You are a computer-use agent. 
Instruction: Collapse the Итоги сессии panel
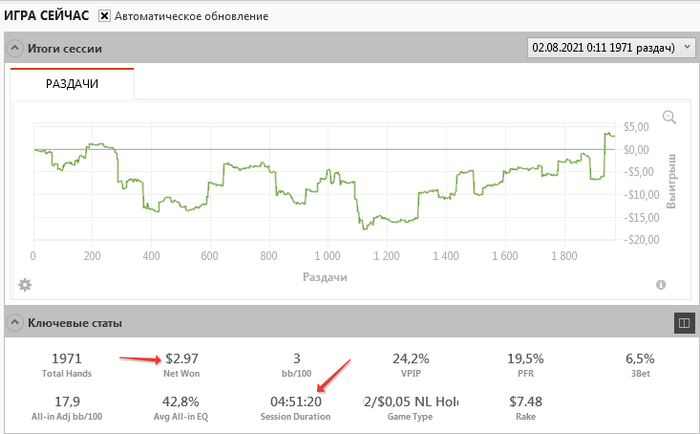[14, 48]
